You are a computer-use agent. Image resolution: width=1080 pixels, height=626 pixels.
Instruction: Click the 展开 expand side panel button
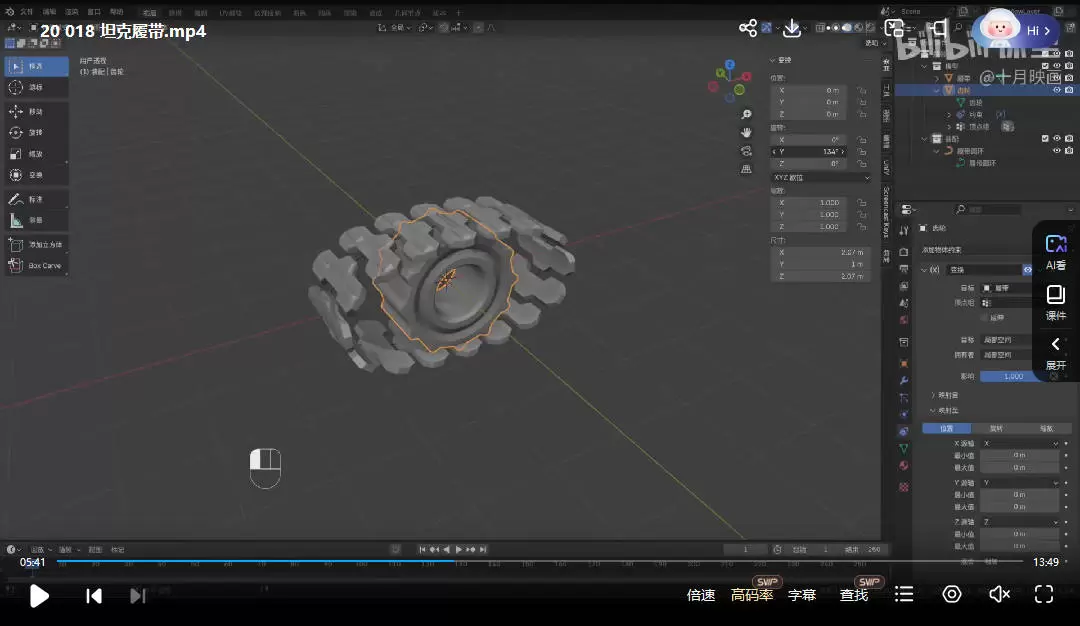pos(1055,353)
